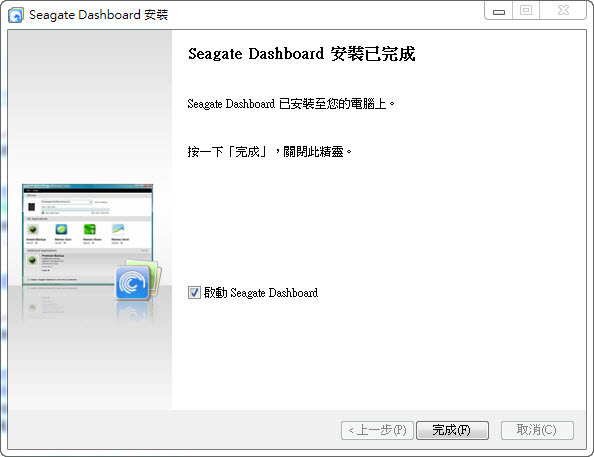Click the Dashboard window preview thumbnail
This screenshot has width=594, height=457.
[88, 234]
